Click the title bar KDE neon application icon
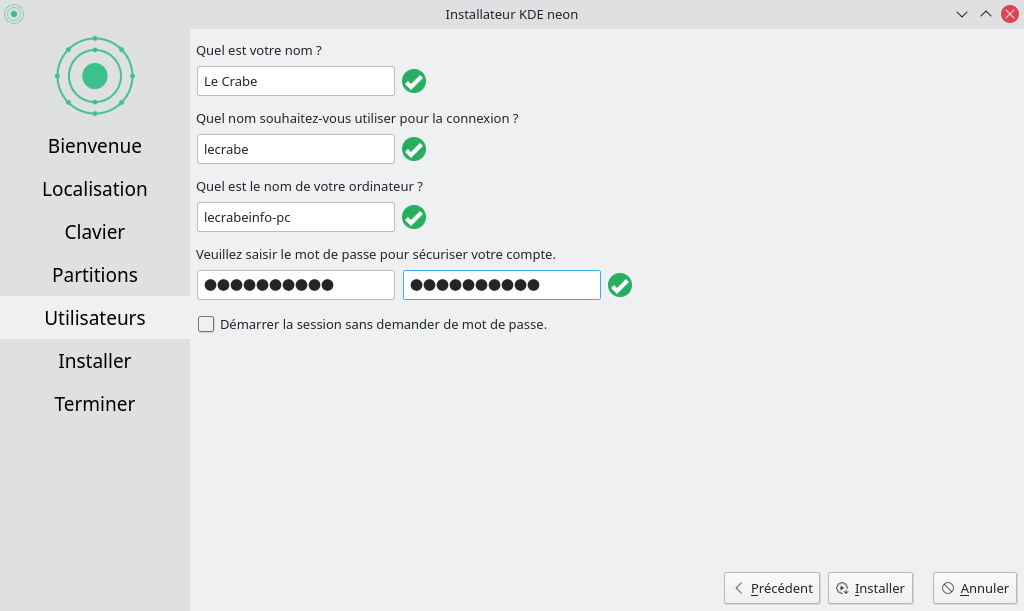Image resolution: width=1024 pixels, height=611 pixels. tap(14, 14)
